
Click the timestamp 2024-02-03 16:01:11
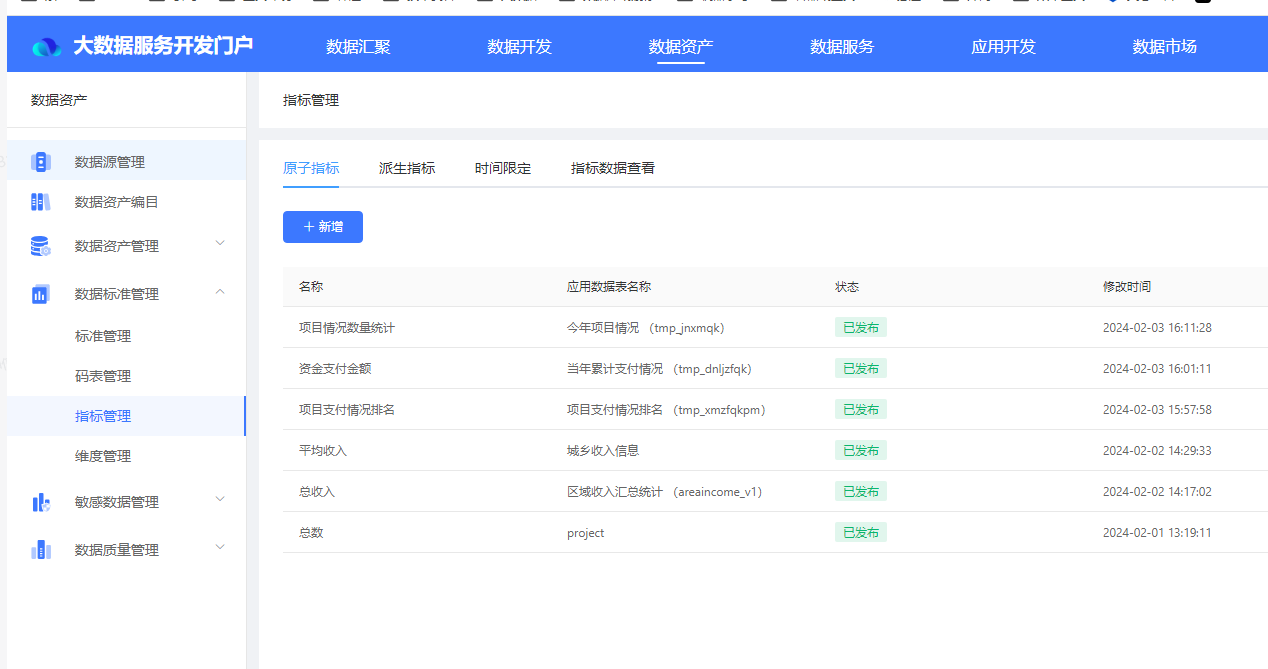coord(1157,369)
